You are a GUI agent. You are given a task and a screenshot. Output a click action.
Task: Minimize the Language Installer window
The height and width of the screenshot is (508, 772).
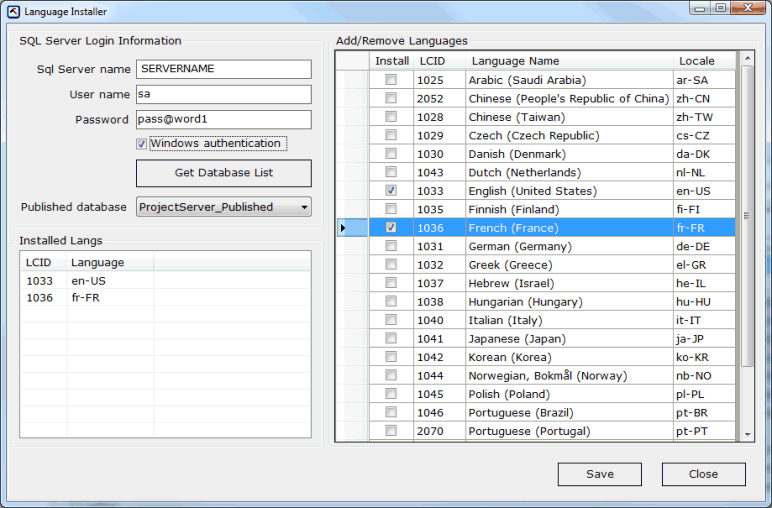click(700, 8)
